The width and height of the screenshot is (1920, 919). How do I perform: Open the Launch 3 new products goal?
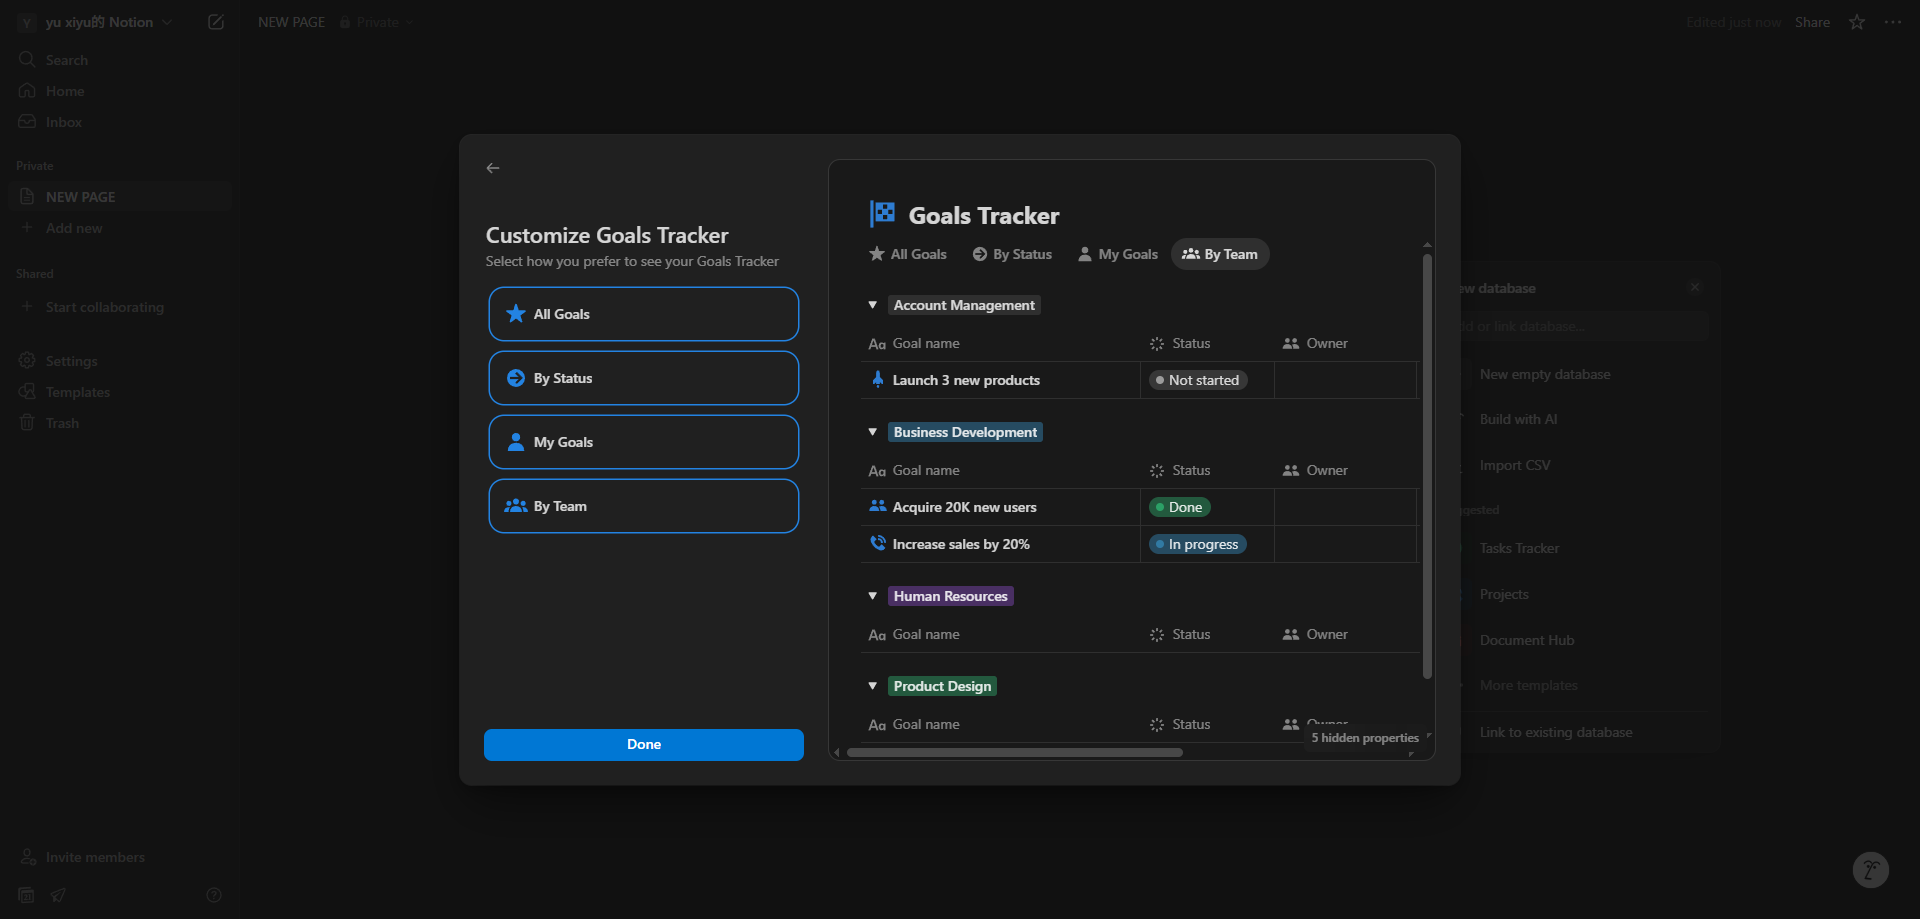point(966,380)
